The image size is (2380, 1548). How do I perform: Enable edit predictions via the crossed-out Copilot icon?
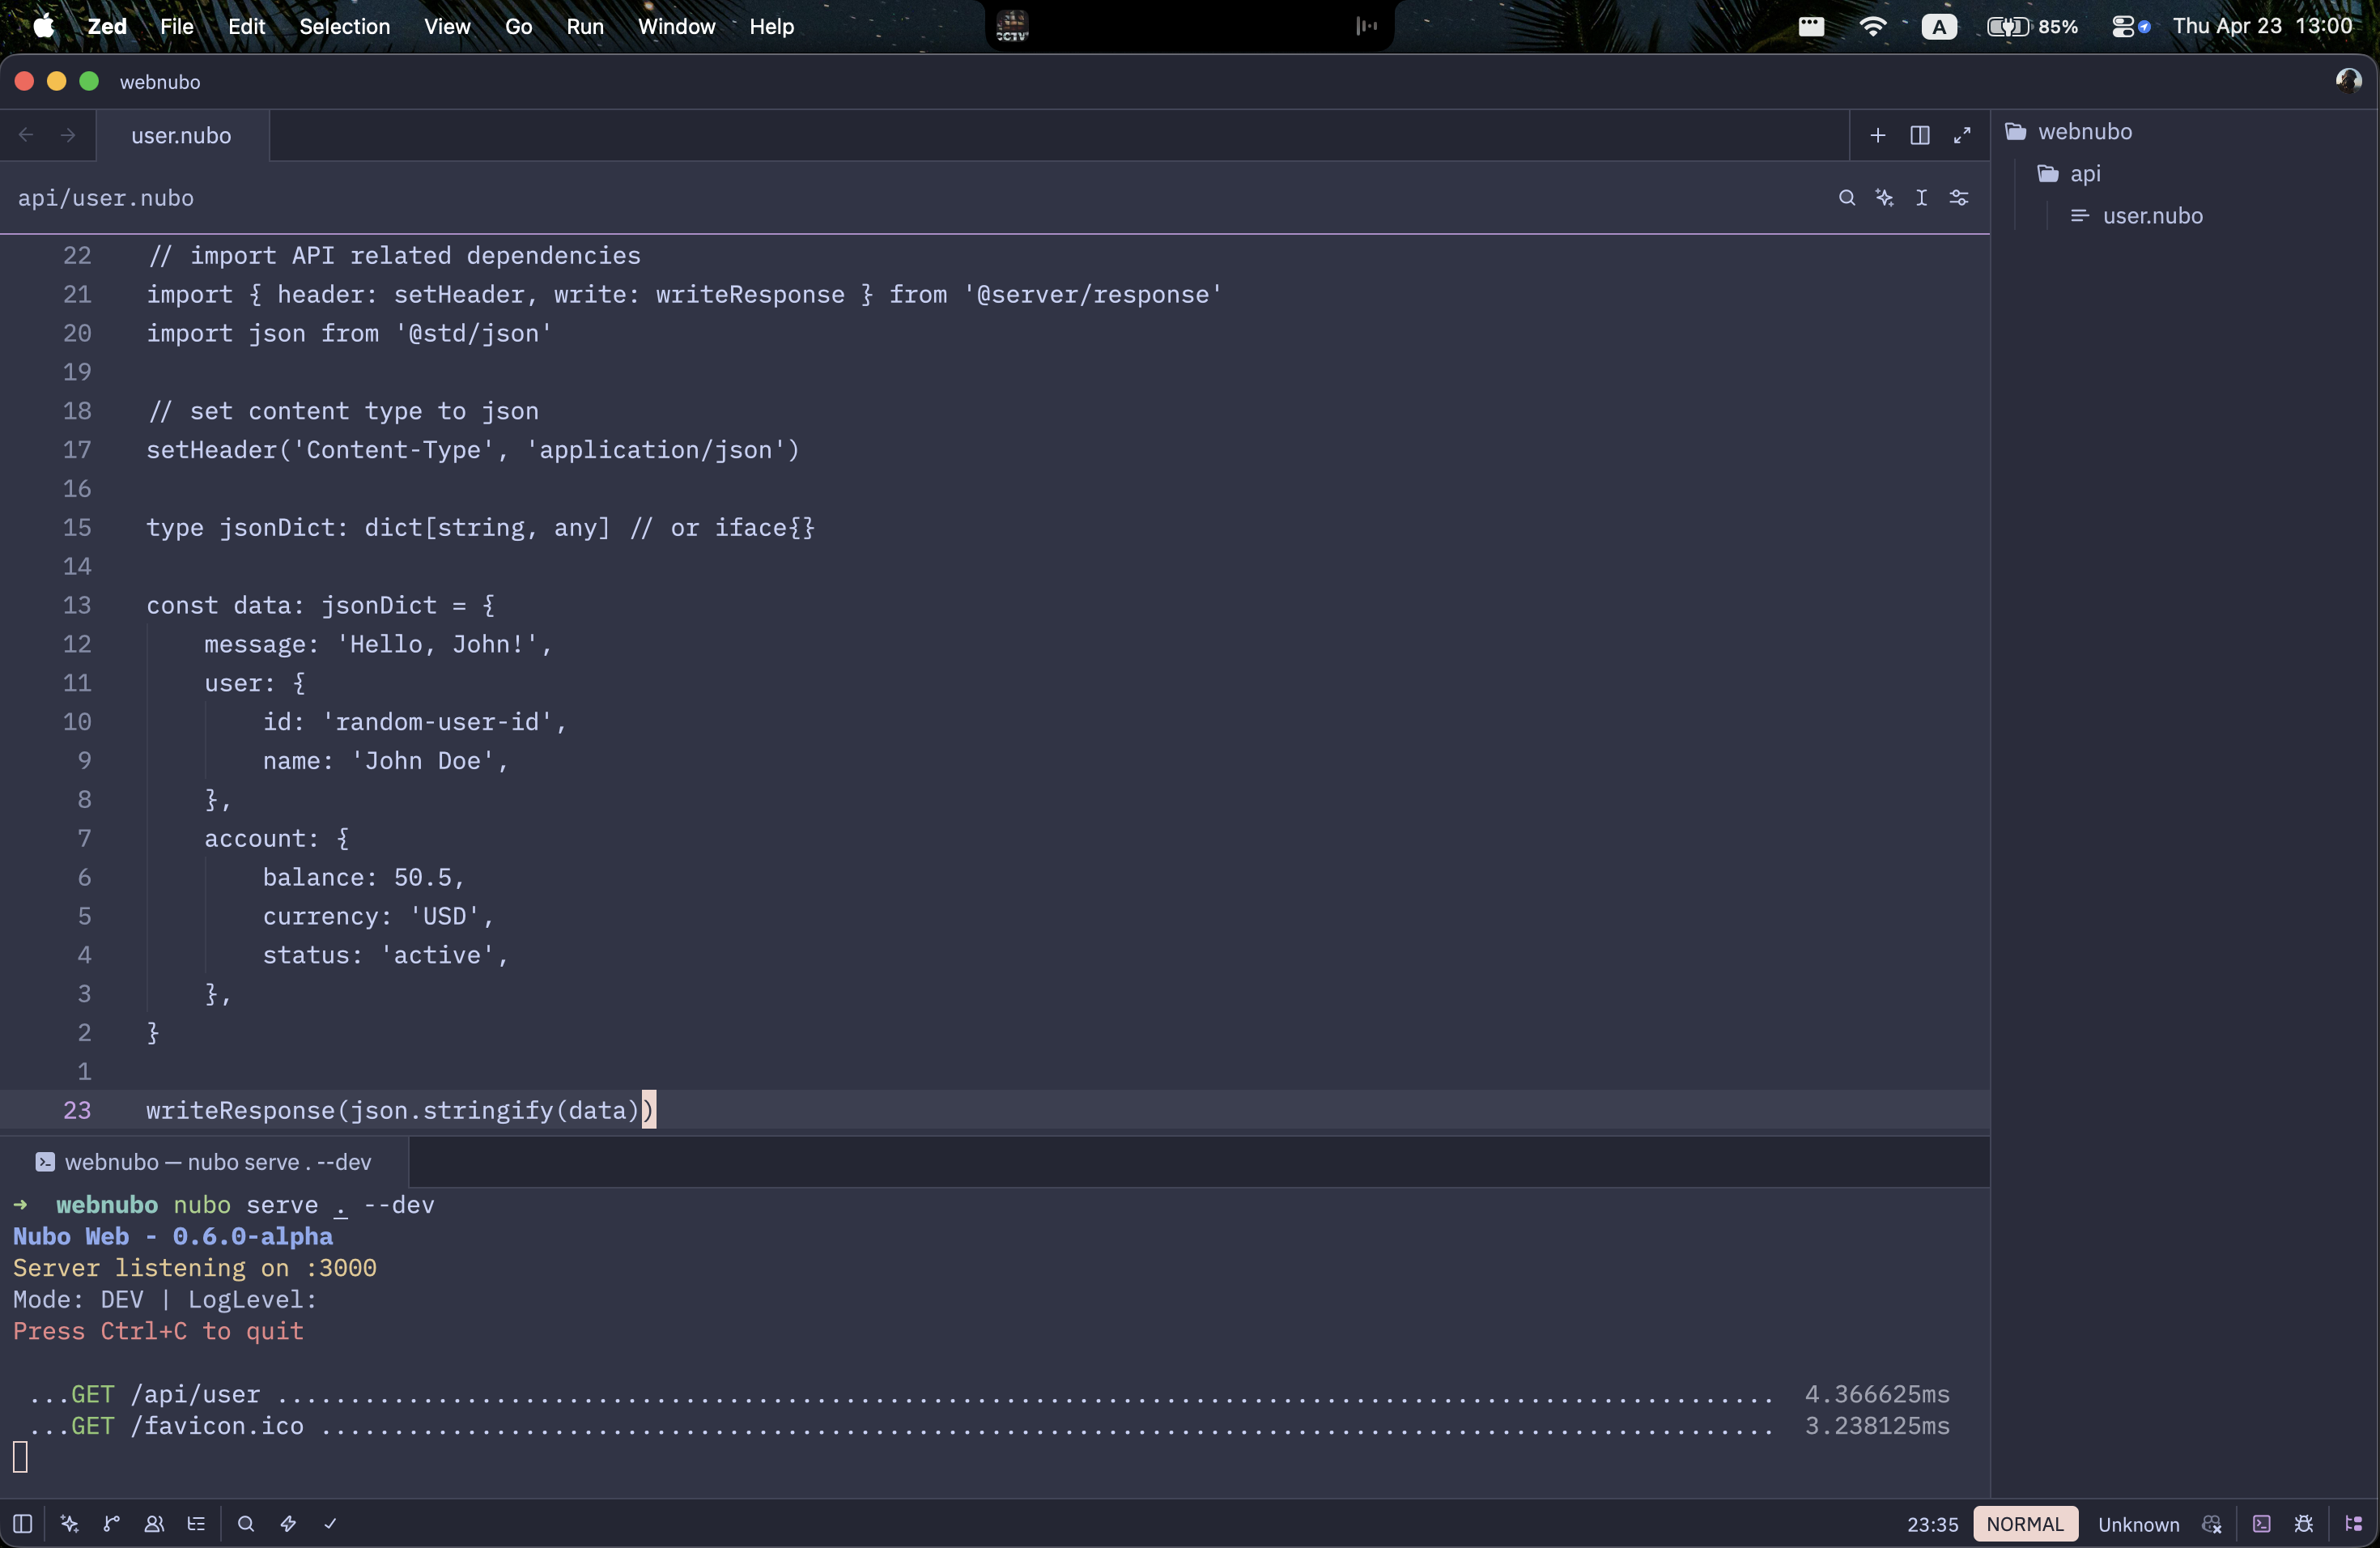click(x=2212, y=1524)
